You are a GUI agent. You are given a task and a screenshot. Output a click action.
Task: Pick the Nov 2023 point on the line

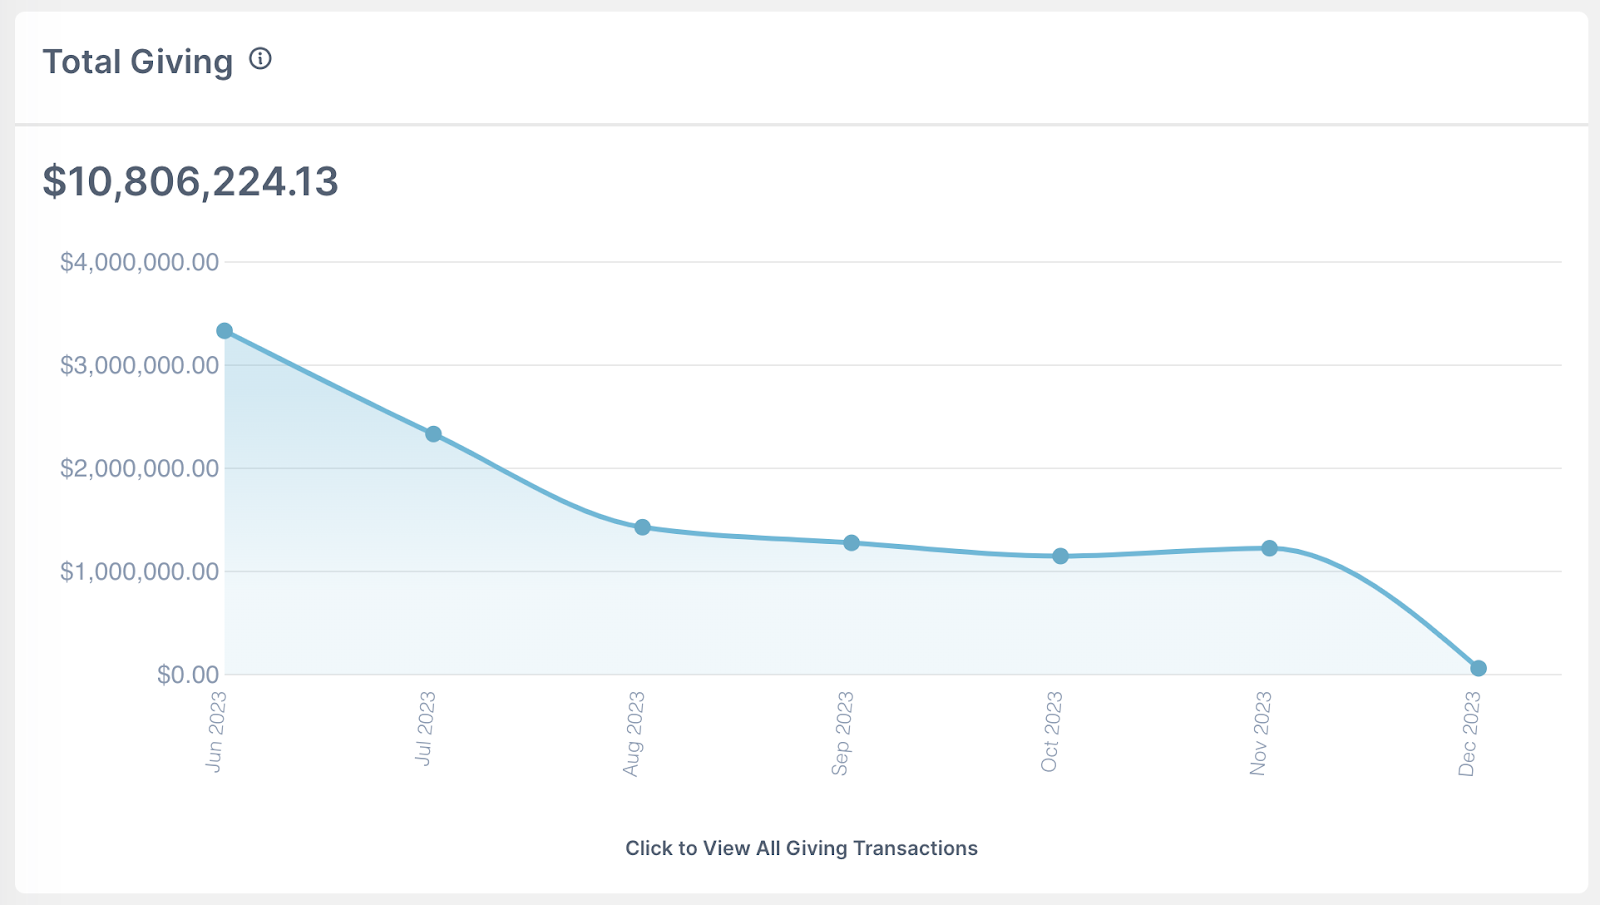point(1269,548)
